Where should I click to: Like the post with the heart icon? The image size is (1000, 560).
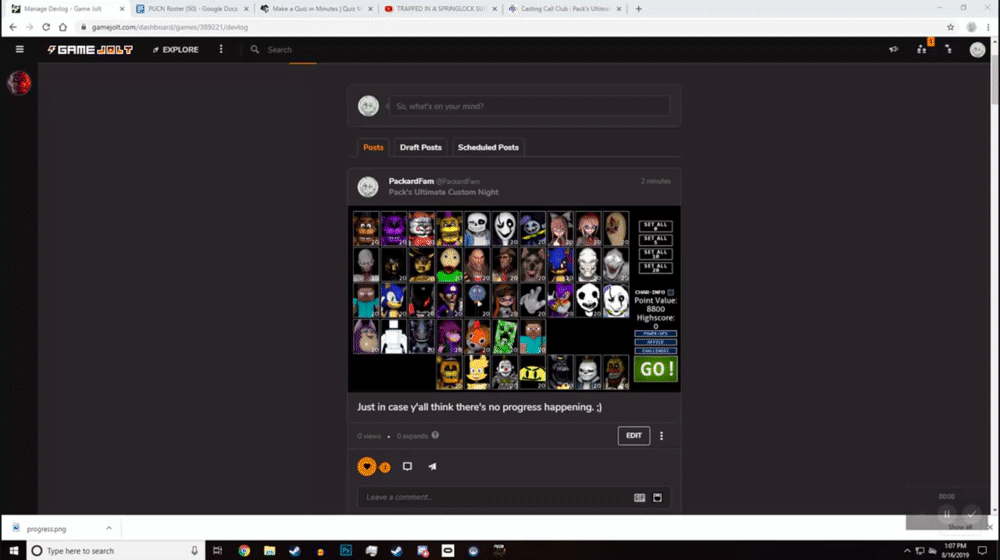point(367,466)
